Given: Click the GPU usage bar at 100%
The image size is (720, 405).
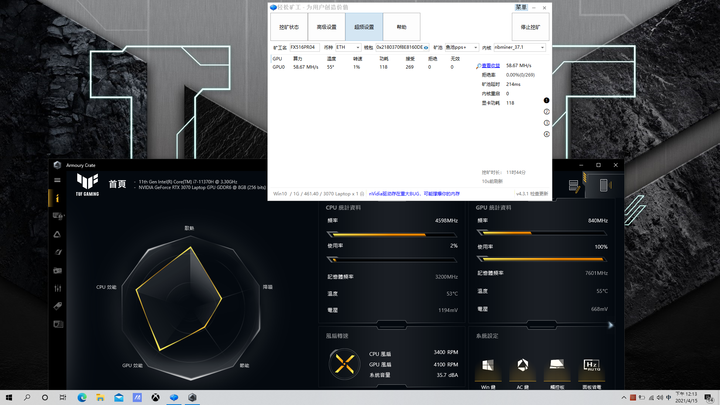Looking at the screenshot, I should [542, 259].
